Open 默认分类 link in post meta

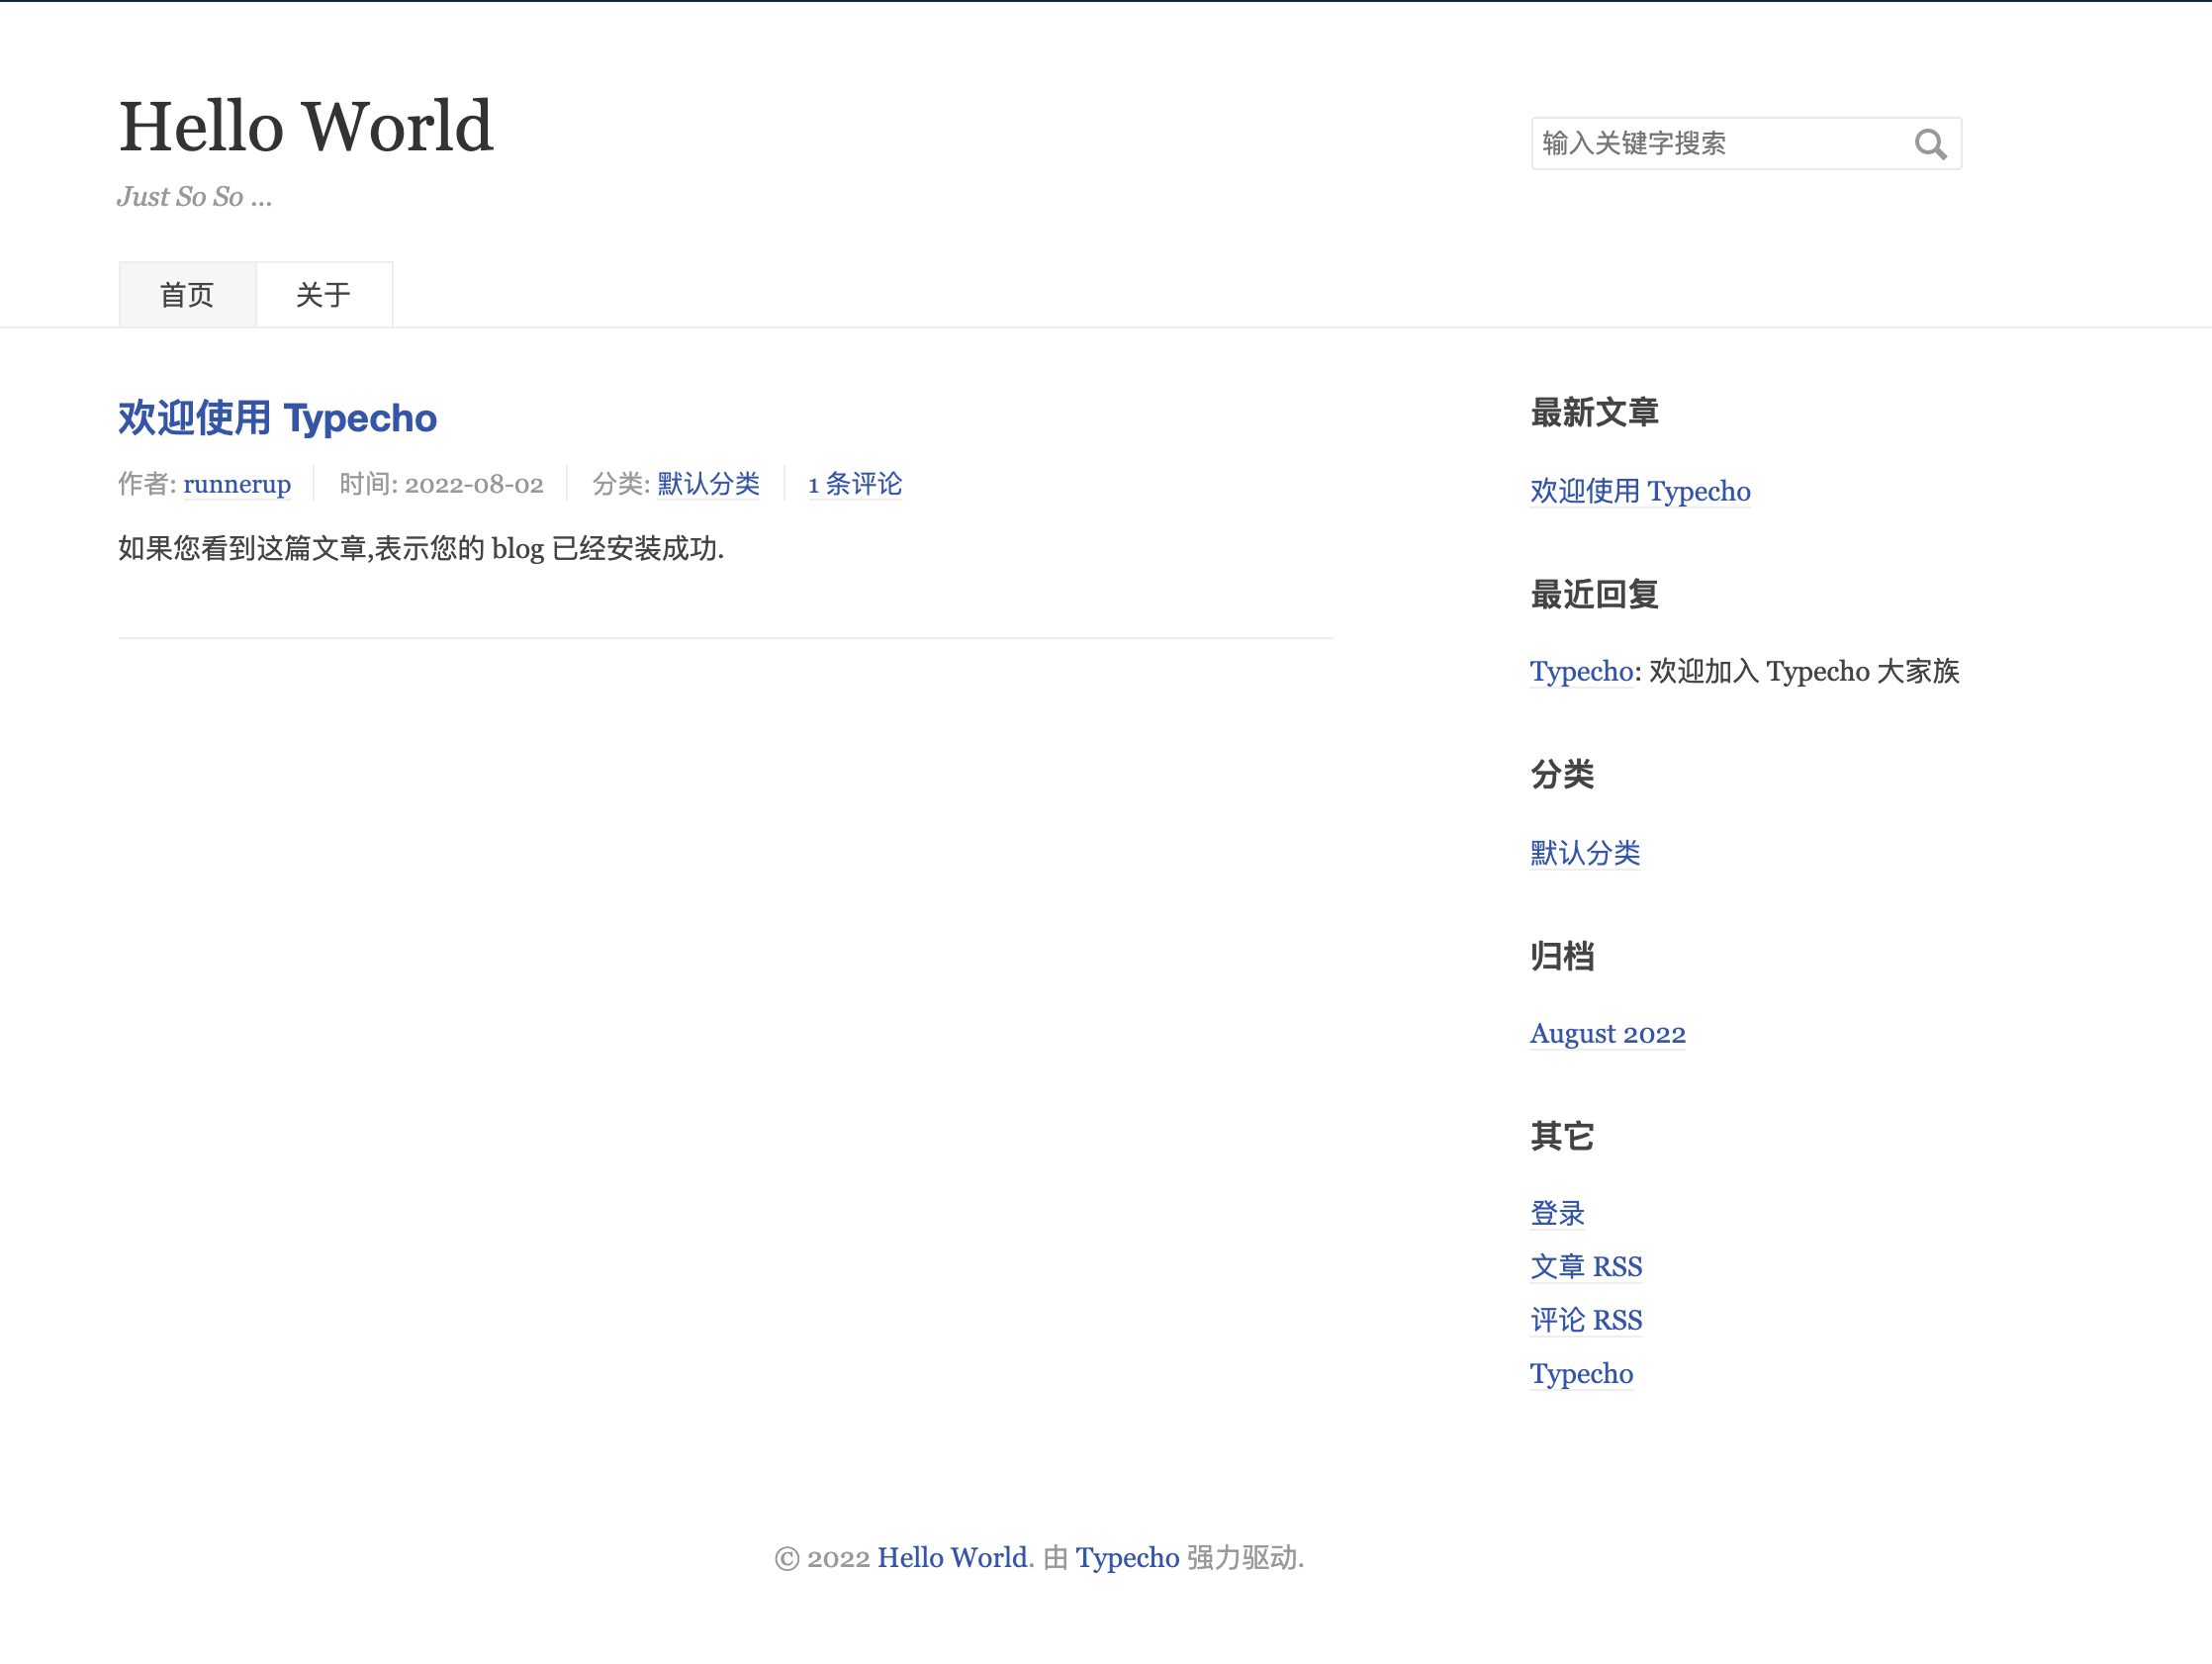pos(708,484)
